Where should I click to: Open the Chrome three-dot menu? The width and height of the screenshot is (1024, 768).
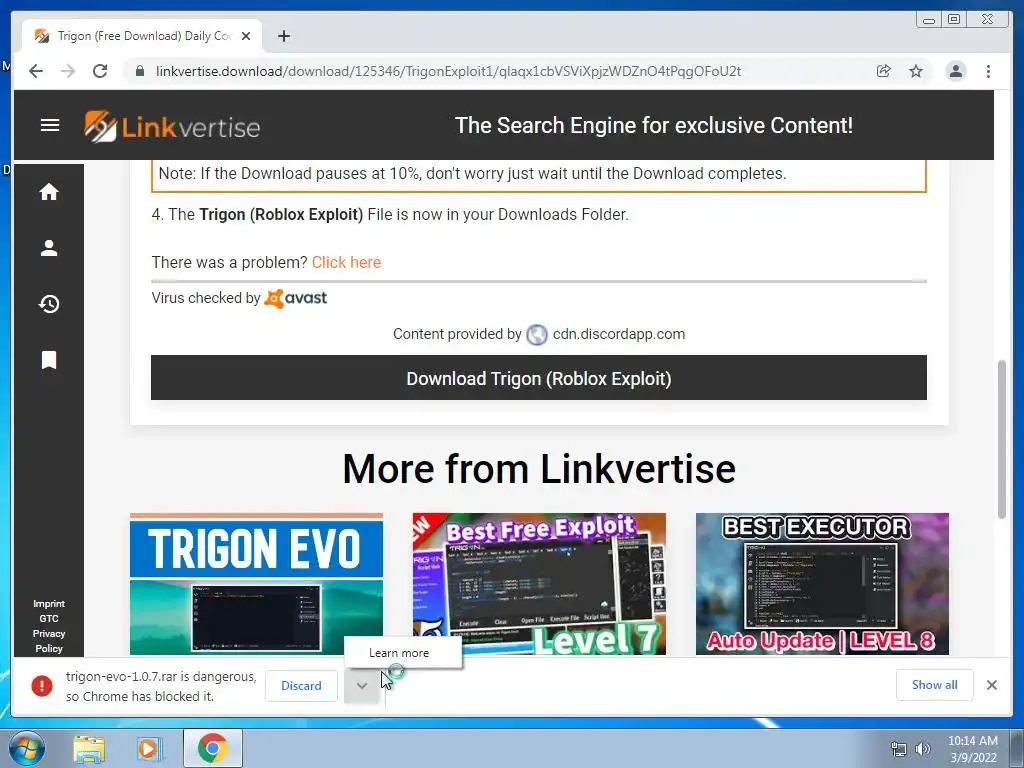(x=988, y=71)
